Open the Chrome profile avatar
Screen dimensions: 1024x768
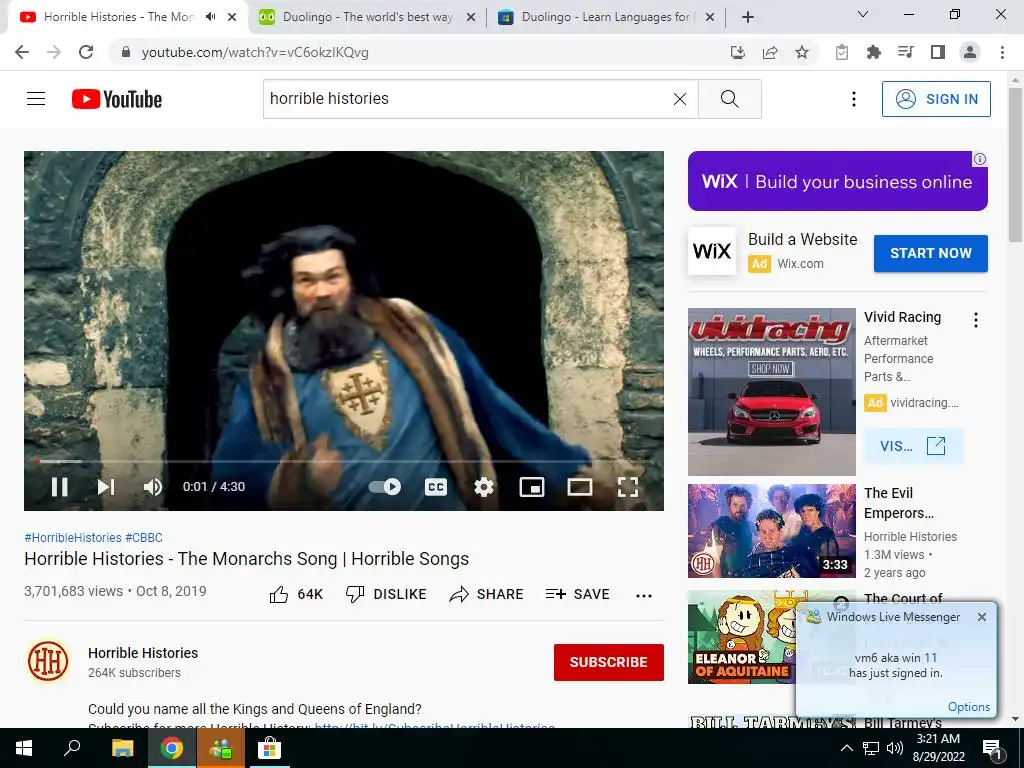pos(970,52)
